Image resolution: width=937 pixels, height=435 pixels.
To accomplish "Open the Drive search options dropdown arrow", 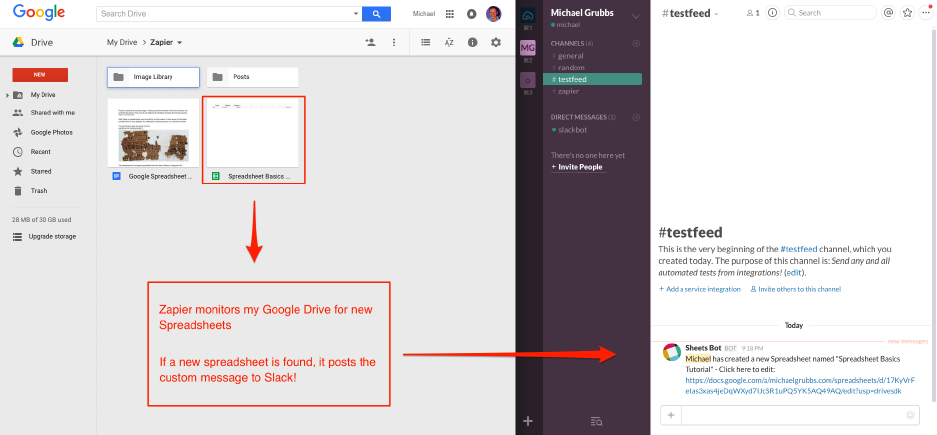I will [357, 13].
